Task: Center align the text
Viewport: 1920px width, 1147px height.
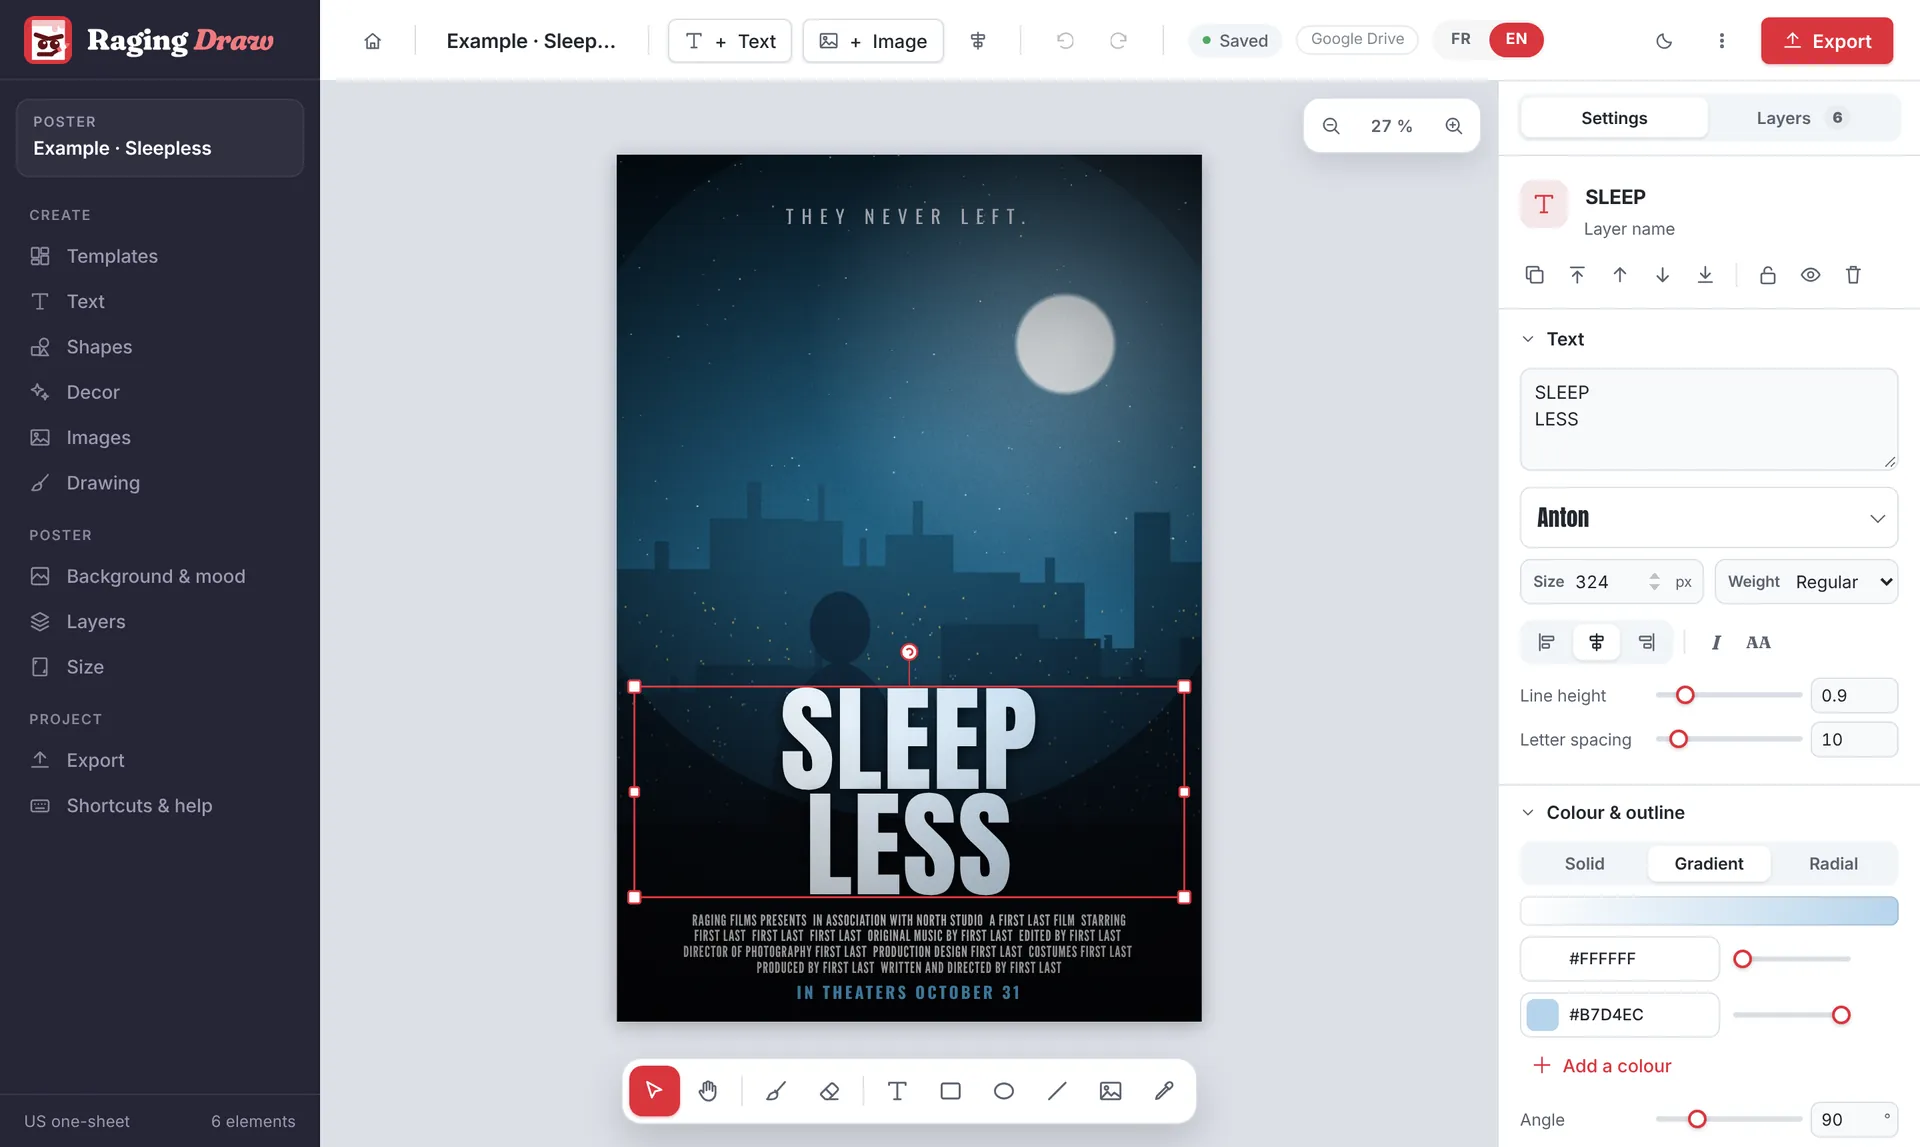Action: point(1596,642)
